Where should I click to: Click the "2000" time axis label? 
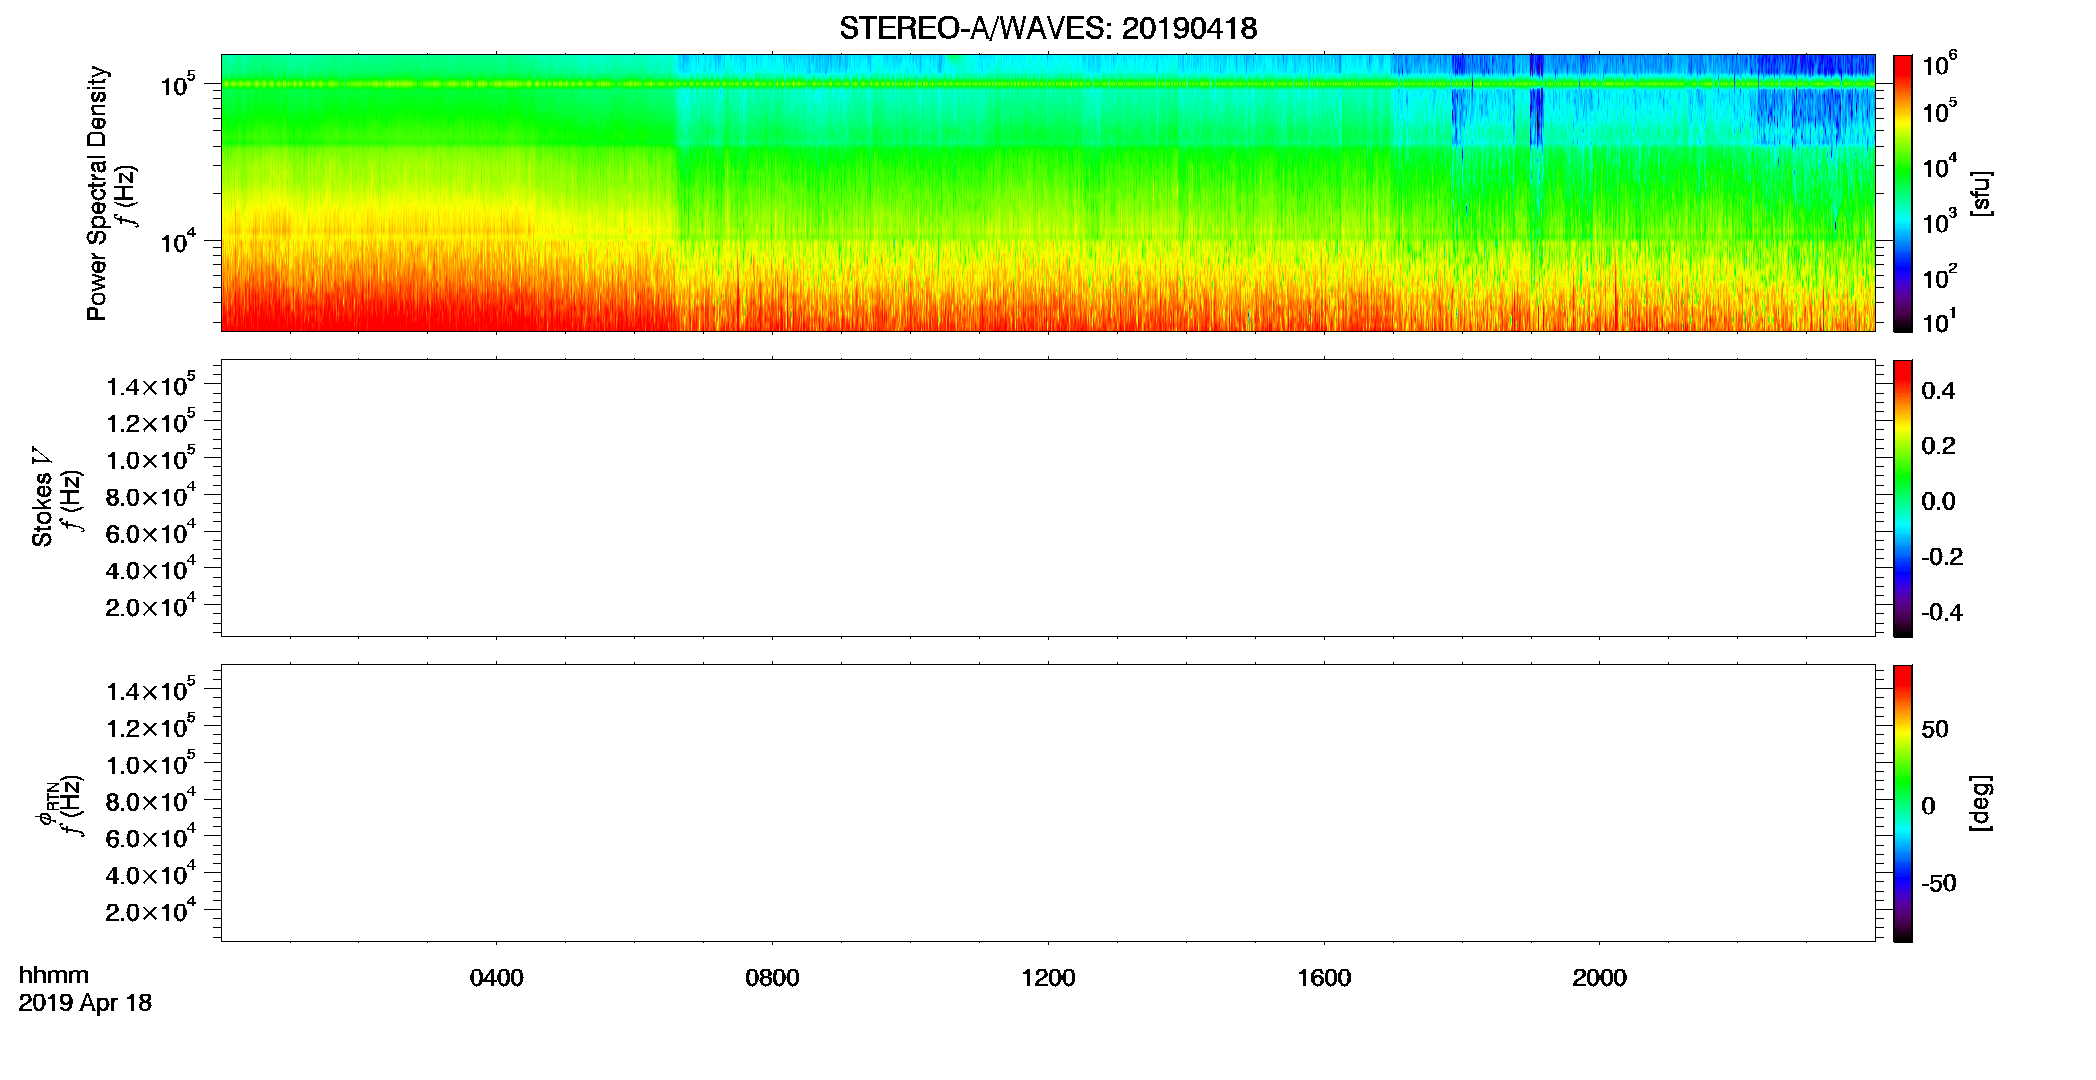[x=1599, y=978]
